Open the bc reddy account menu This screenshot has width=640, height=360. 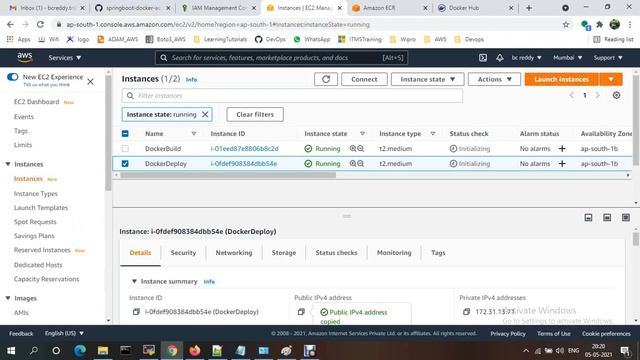click(x=526, y=58)
